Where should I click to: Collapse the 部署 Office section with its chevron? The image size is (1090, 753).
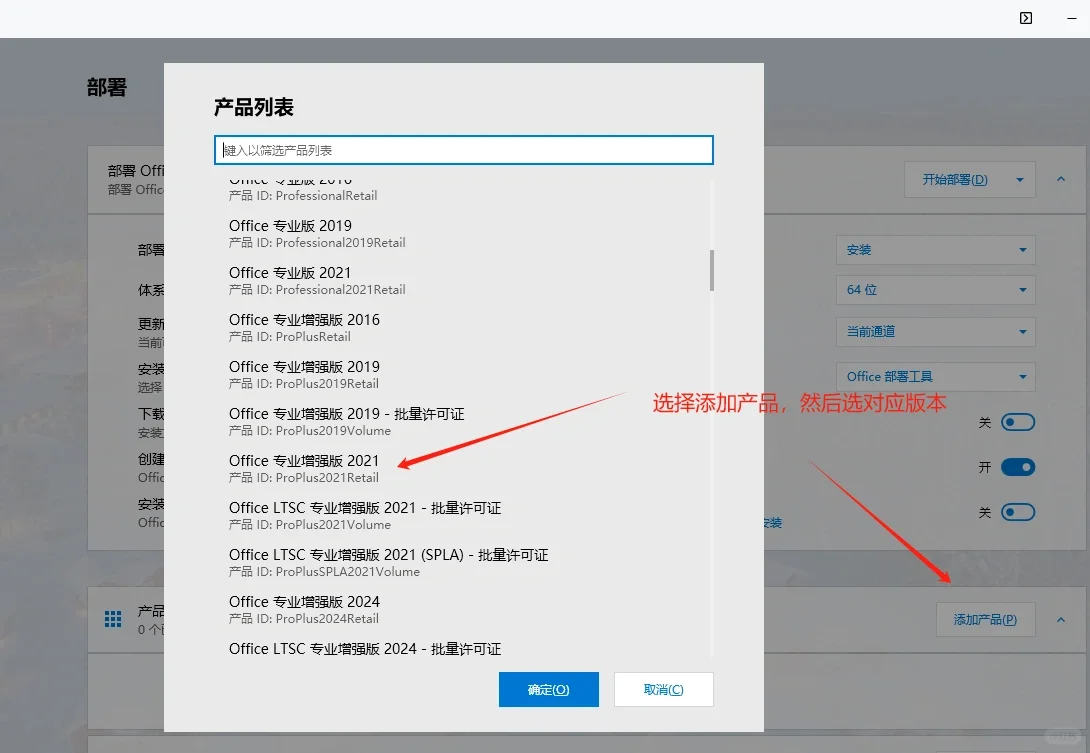(x=1061, y=179)
